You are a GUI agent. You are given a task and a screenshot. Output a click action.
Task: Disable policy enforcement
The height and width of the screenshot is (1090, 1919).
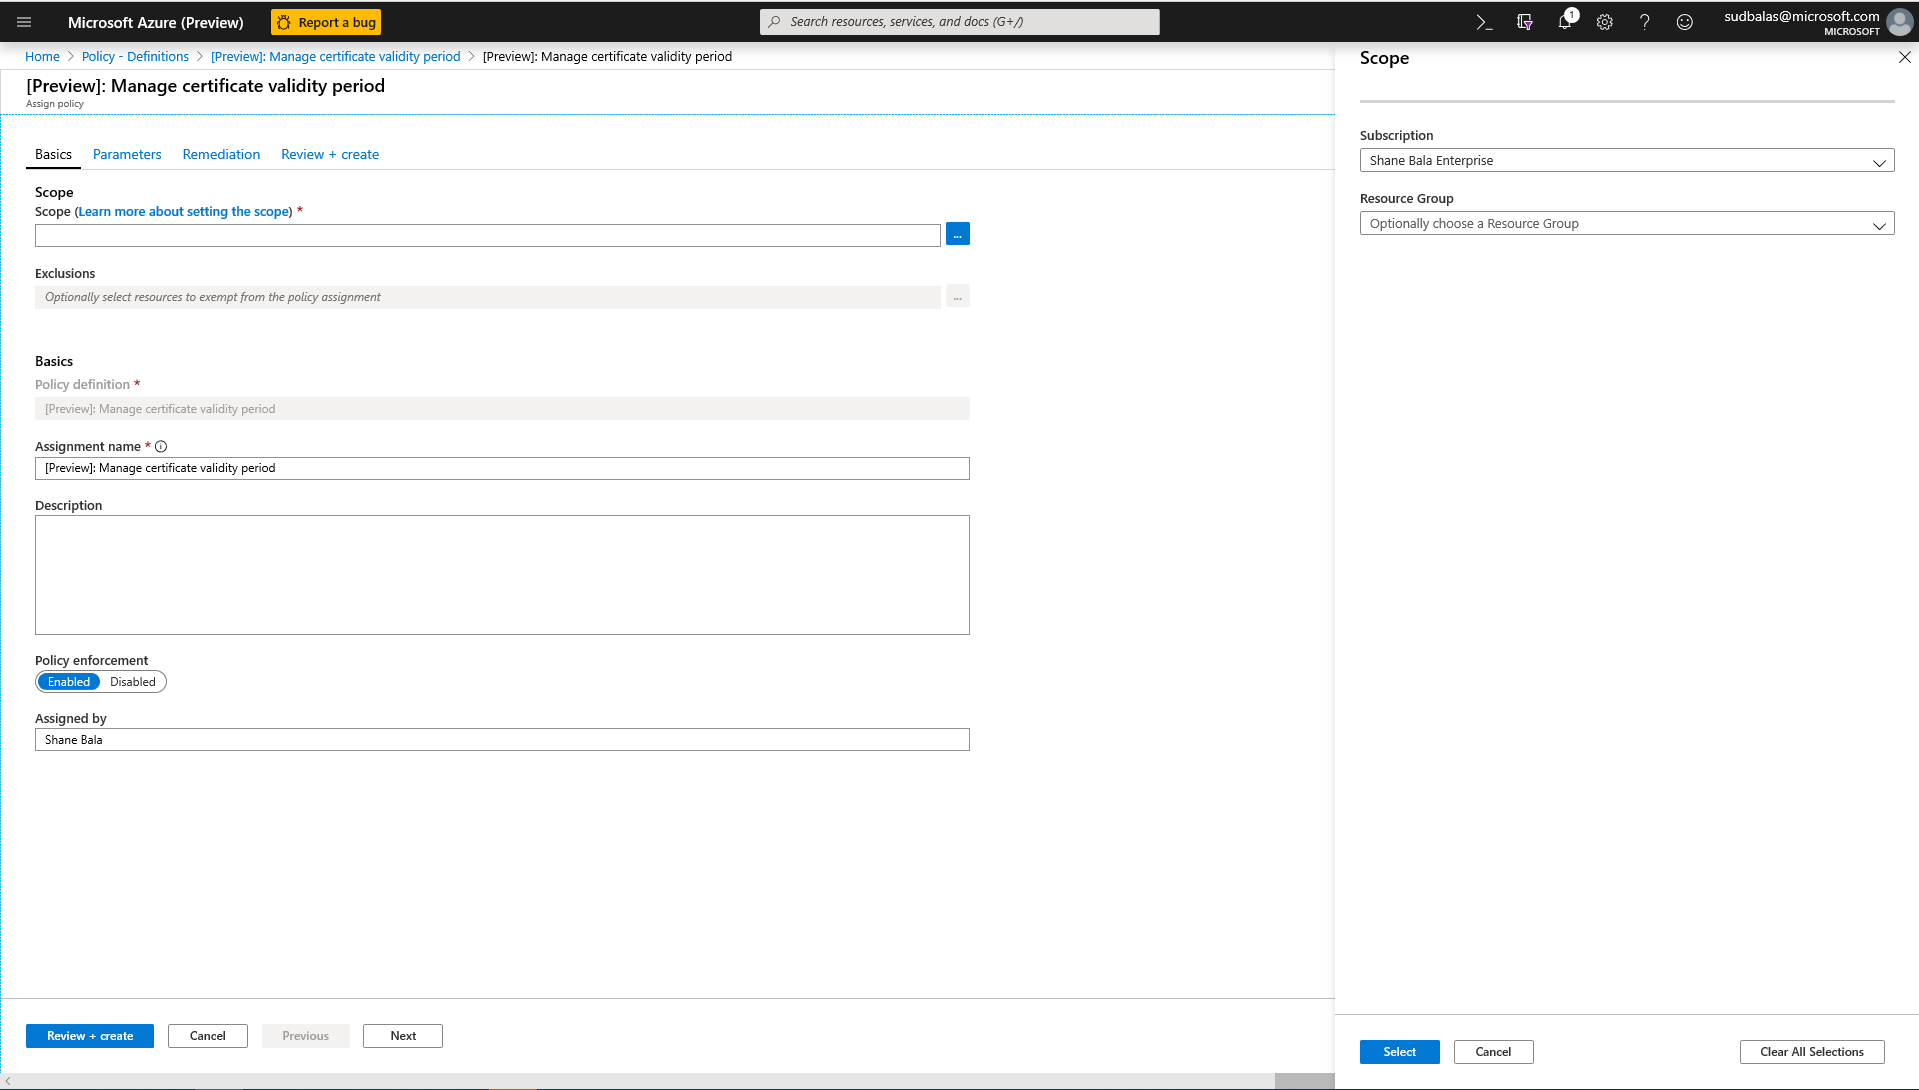(x=133, y=681)
